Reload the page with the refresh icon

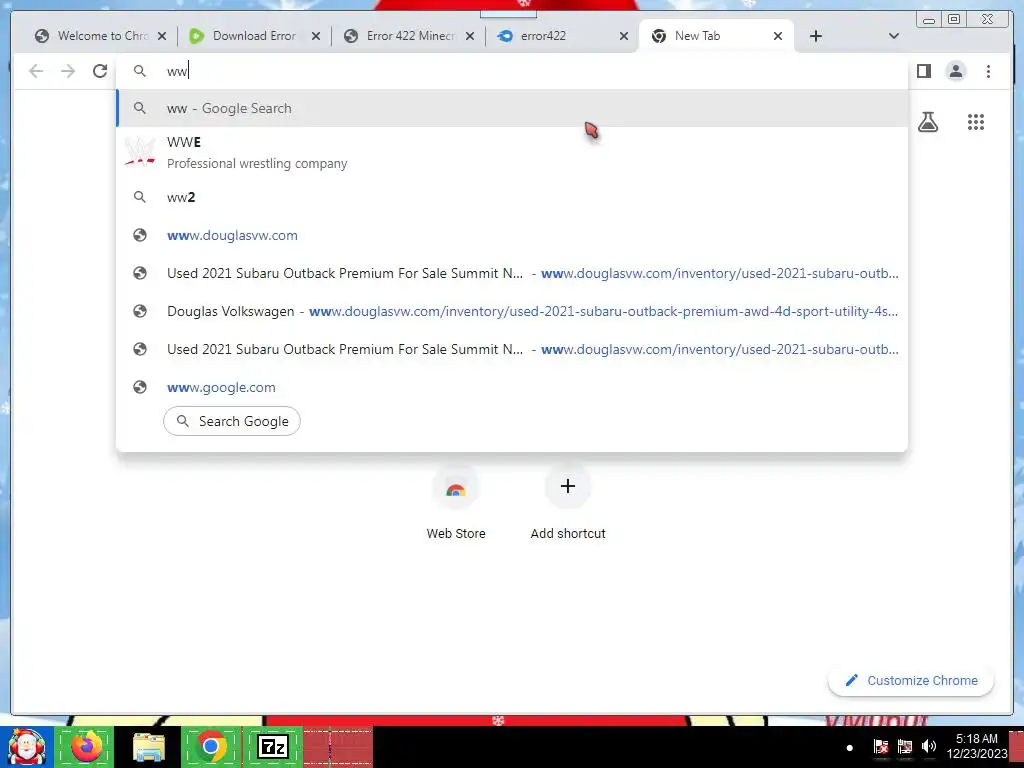click(x=100, y=71)
